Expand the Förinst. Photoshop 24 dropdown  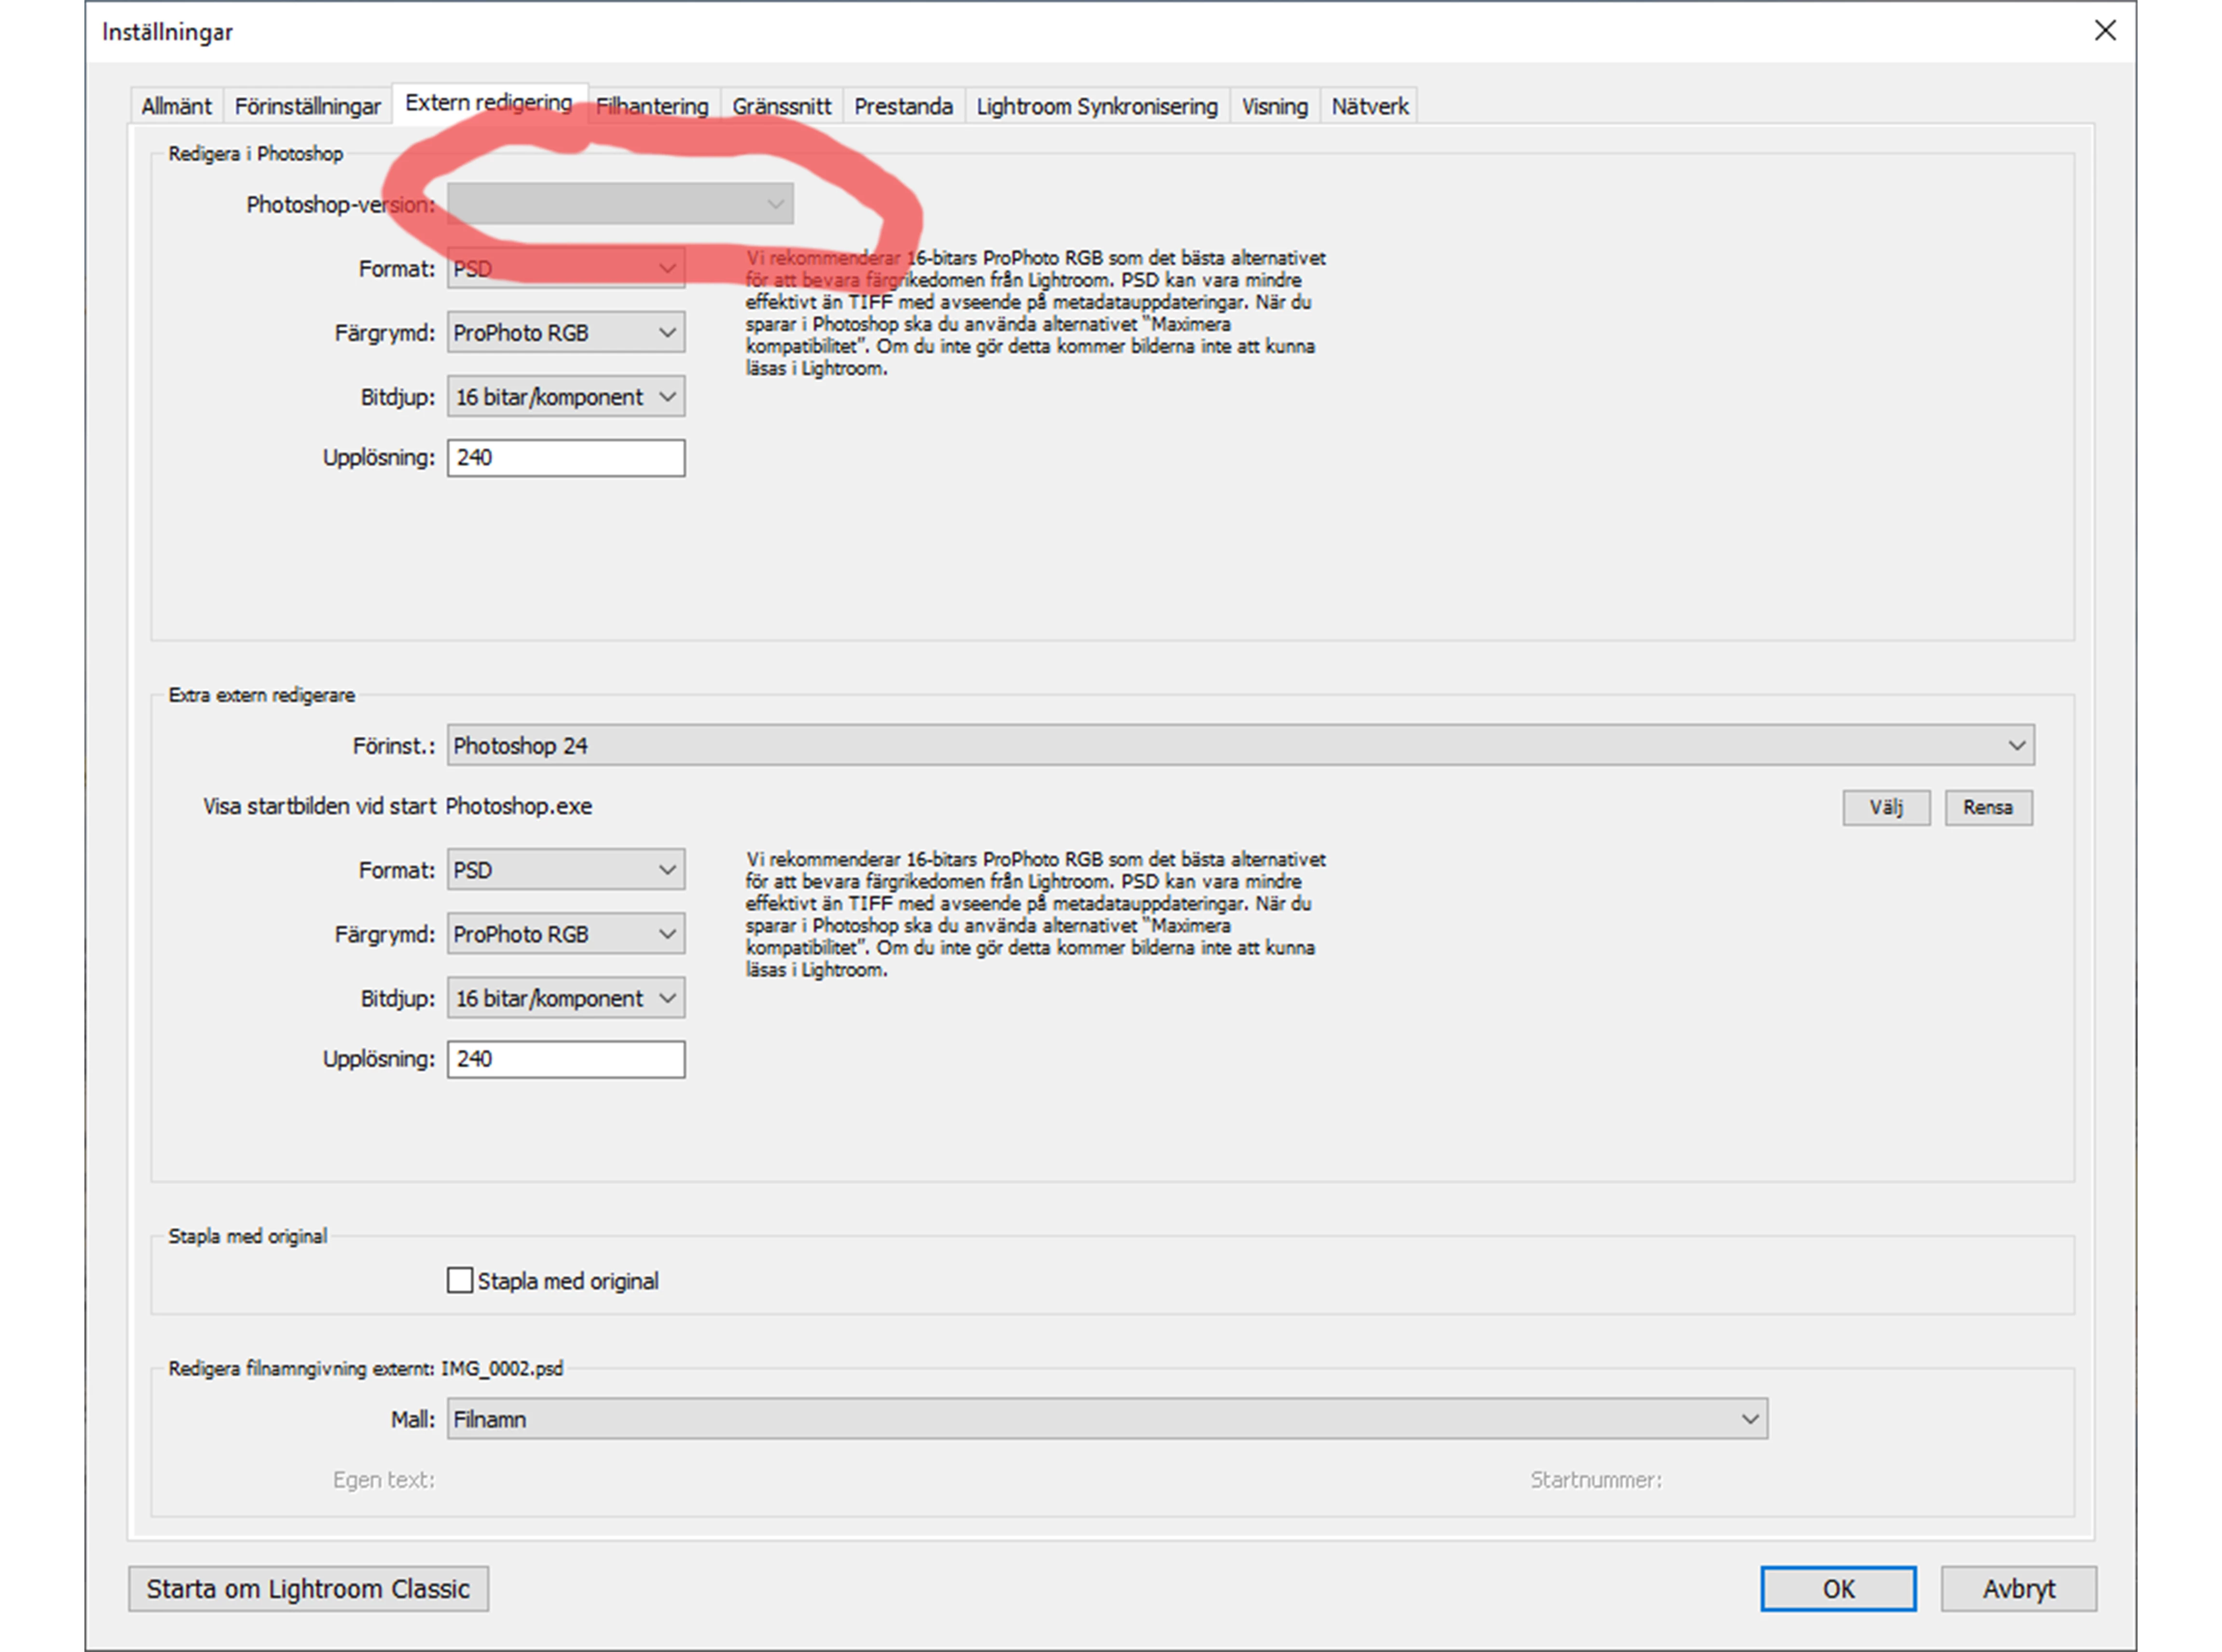point(1240,746)
